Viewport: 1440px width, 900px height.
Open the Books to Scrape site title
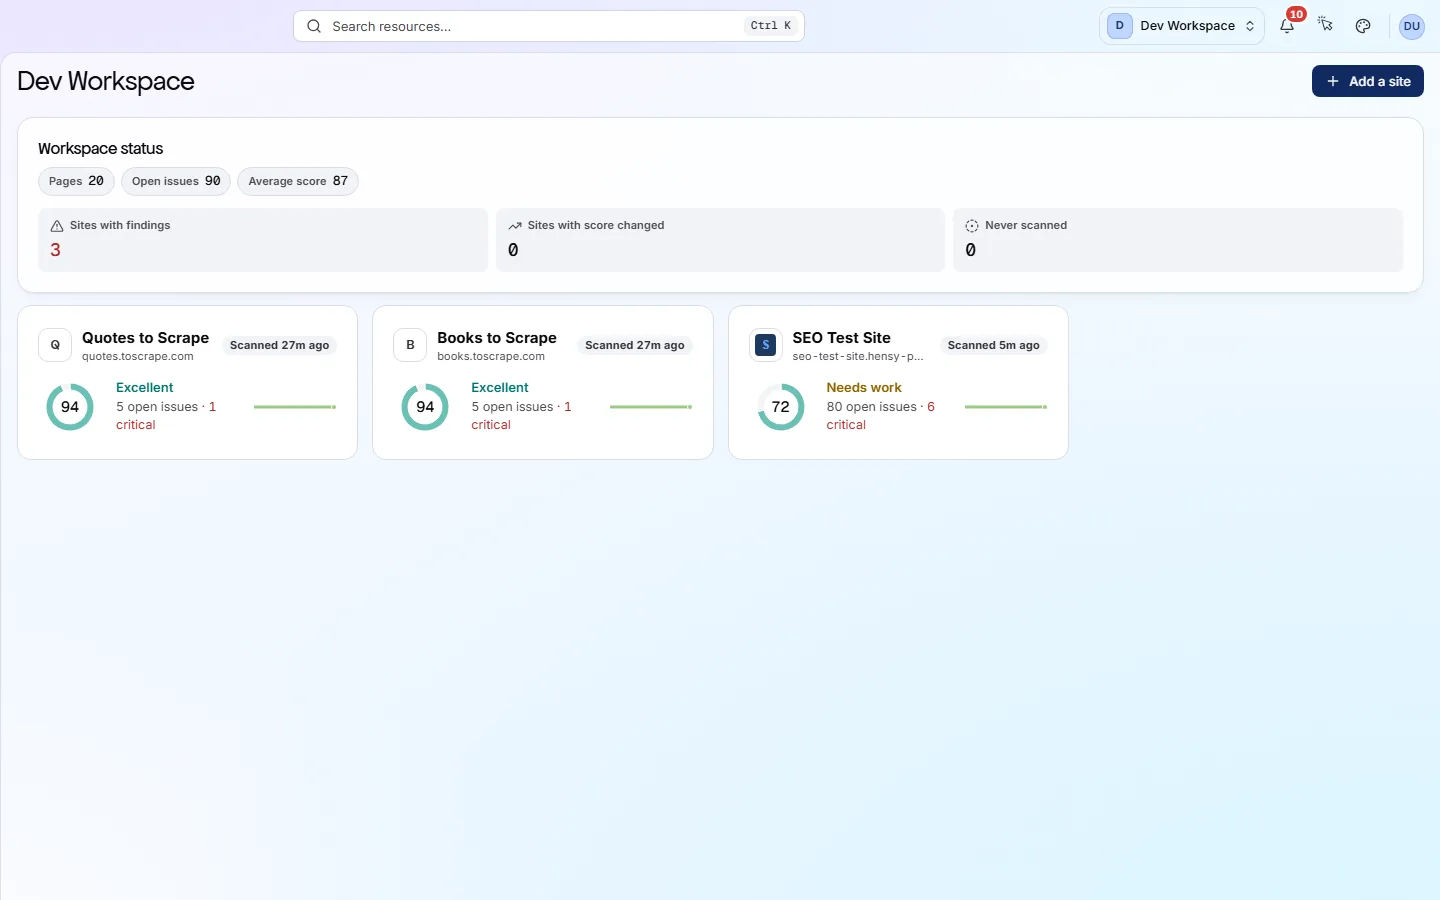[497, 338]
